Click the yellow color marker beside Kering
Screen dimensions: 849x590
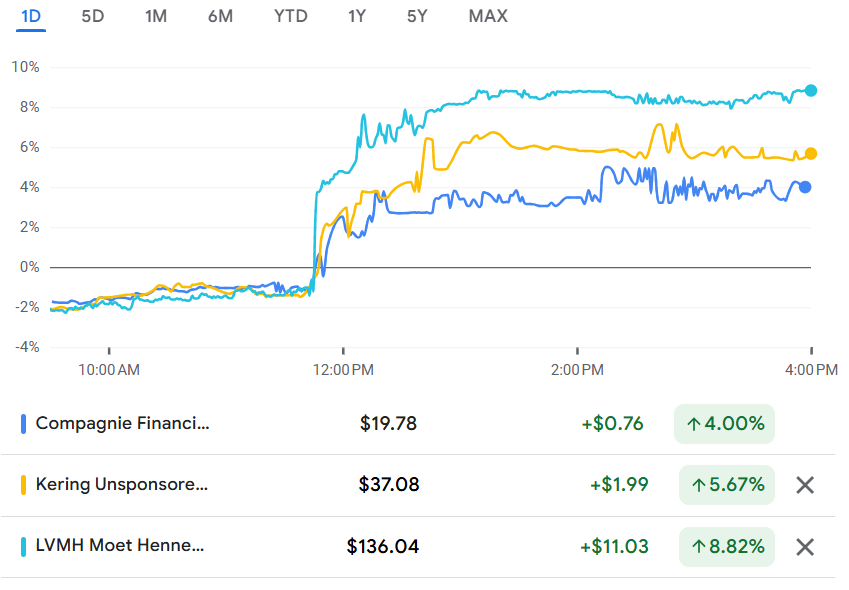pos(23,485)
